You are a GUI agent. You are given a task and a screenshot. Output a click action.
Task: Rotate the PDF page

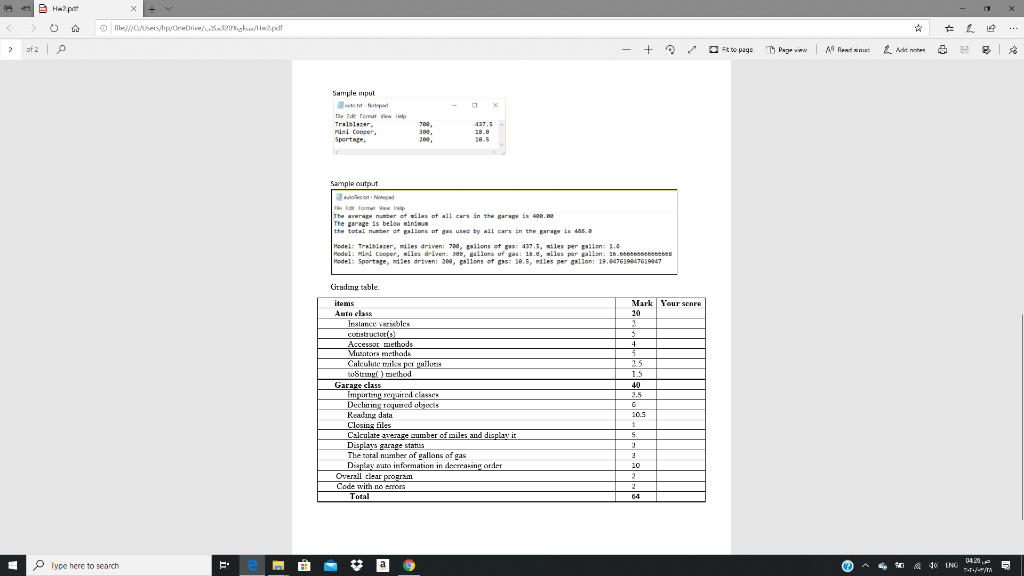[x=670, y=50]
